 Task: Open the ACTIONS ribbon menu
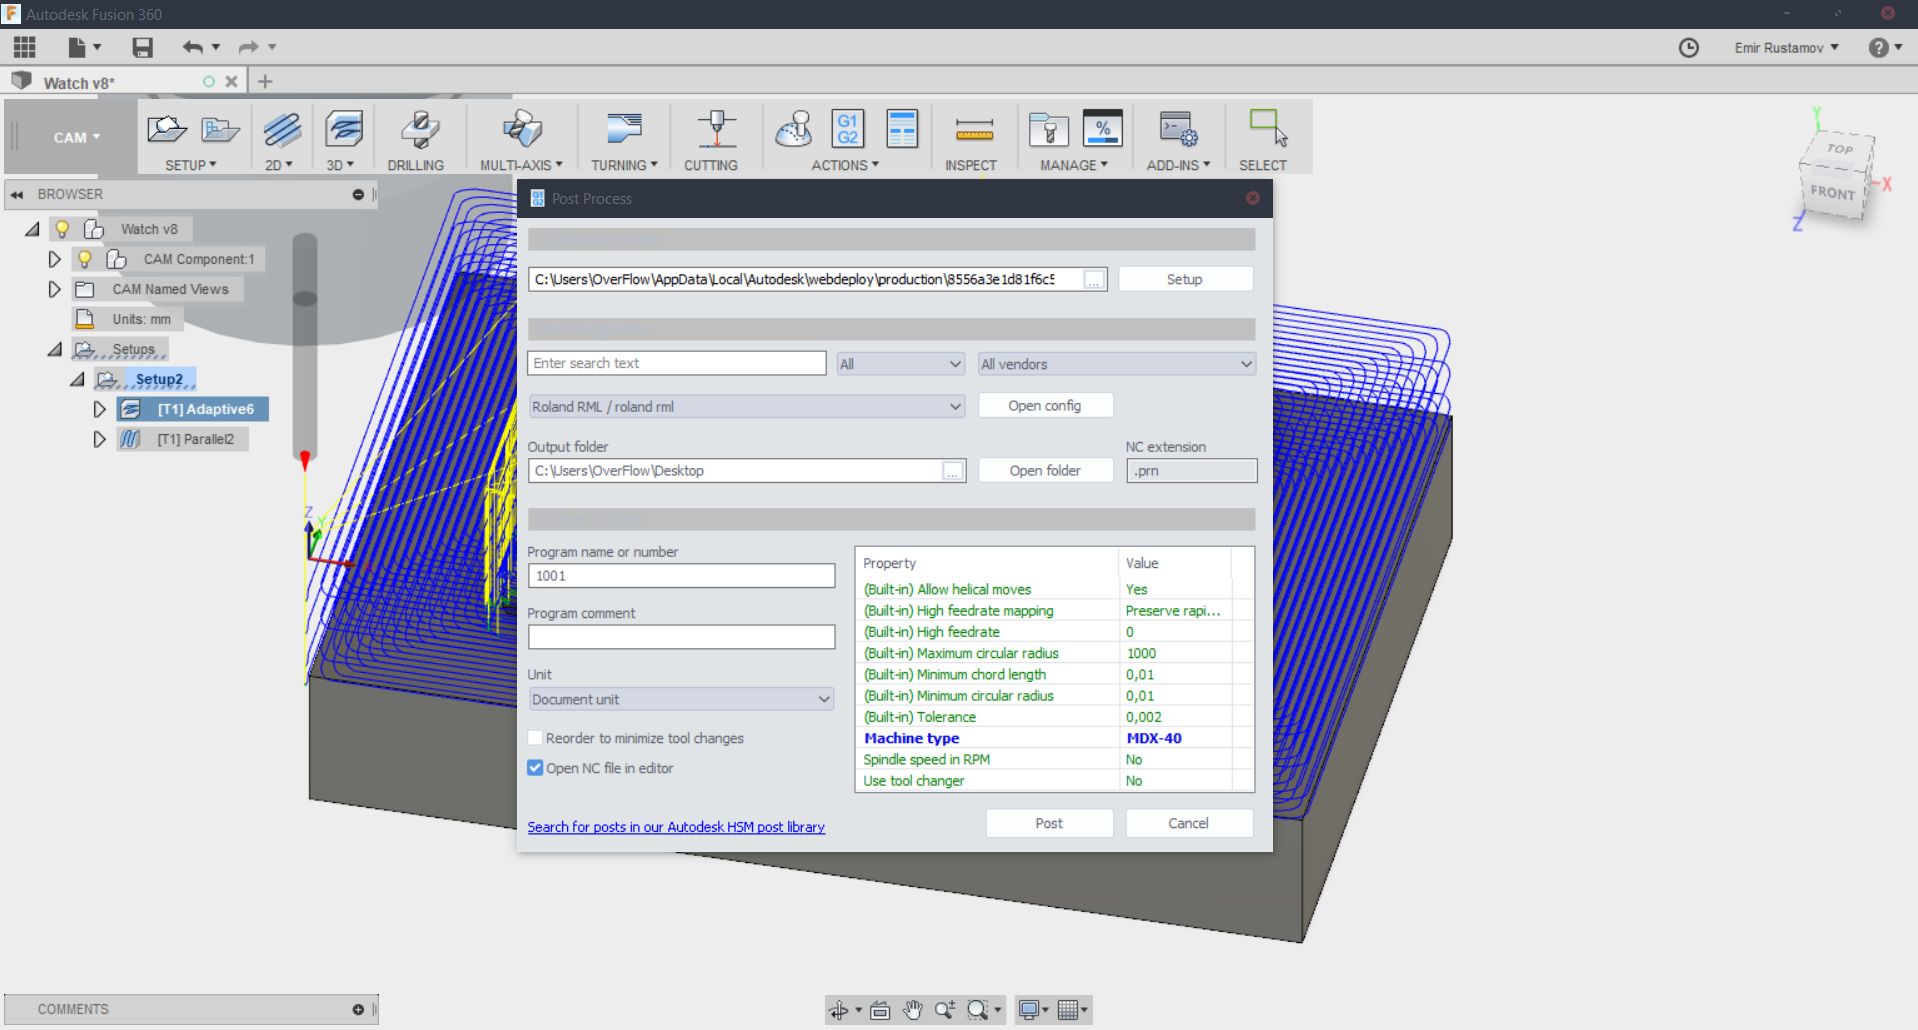pos(845,165)
